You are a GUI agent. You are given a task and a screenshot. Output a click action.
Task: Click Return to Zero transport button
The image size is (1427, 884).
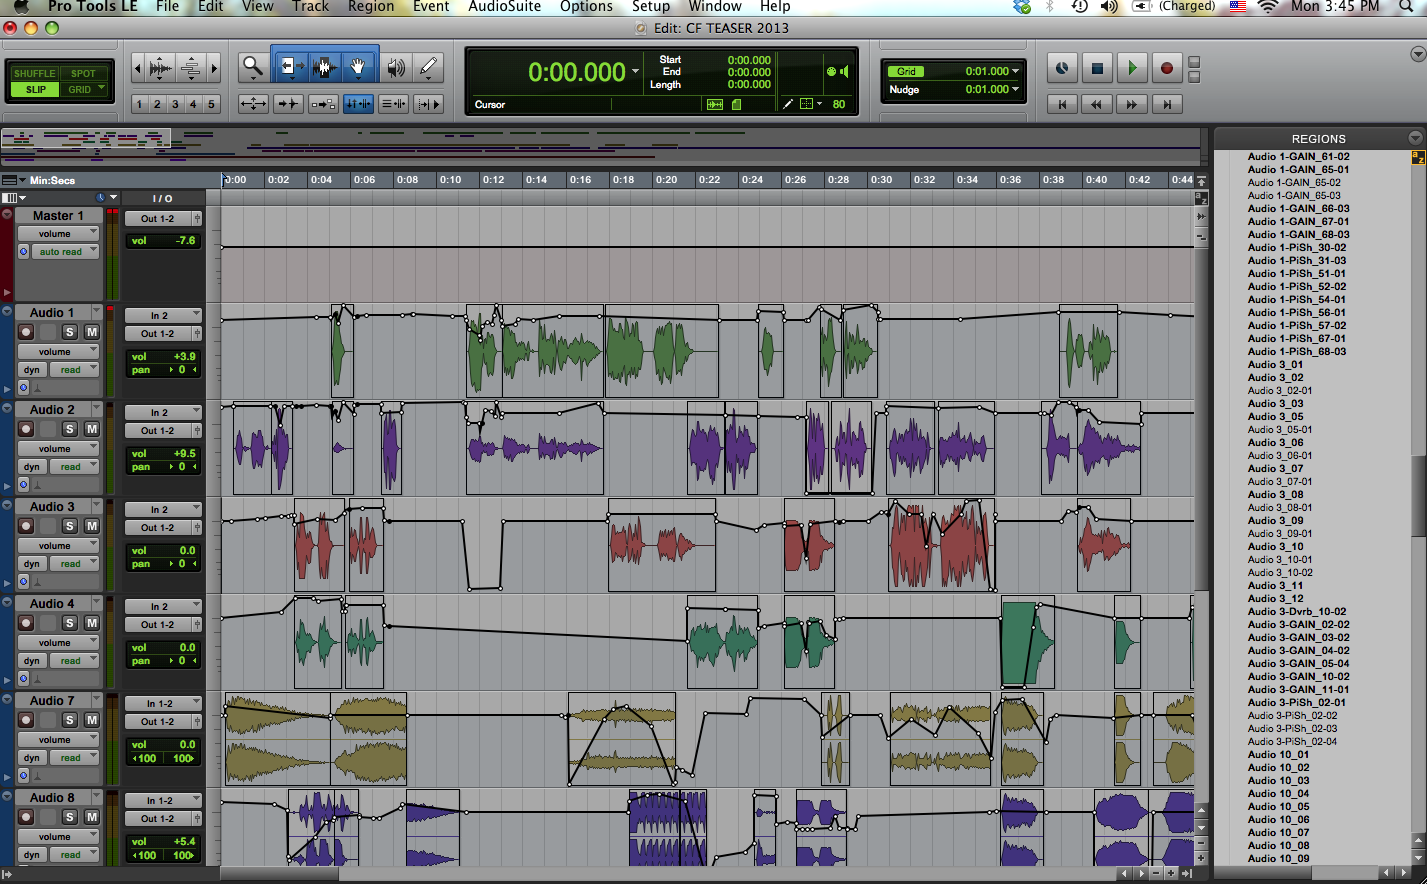coord(1062,104)
